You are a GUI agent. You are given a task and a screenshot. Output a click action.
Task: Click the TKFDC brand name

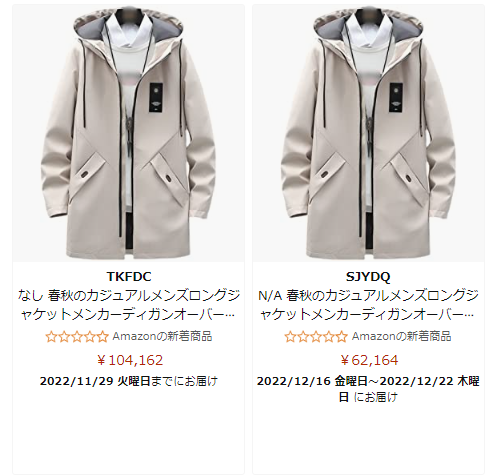(x=129, y=277)
